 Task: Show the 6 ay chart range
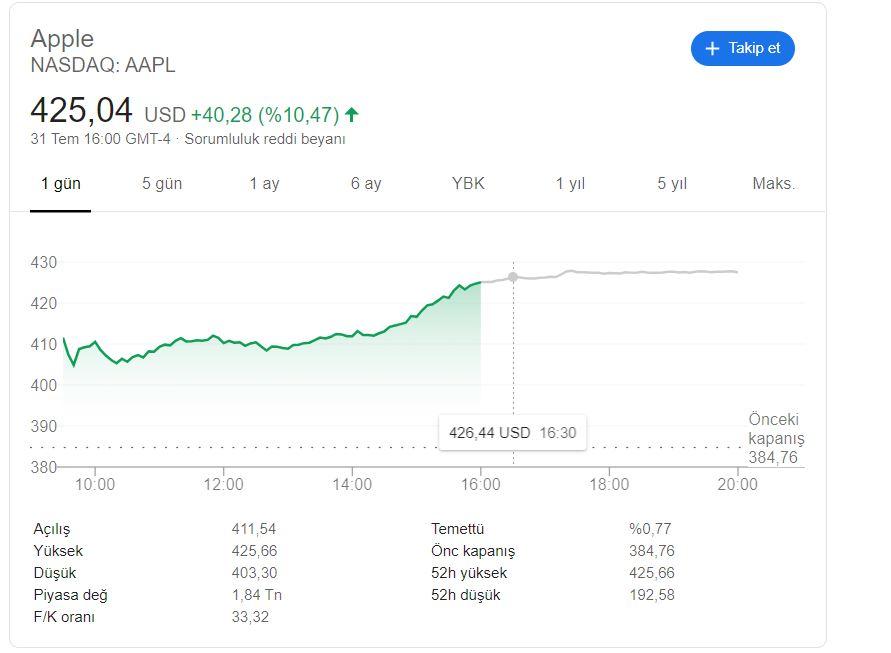point(366,184)
